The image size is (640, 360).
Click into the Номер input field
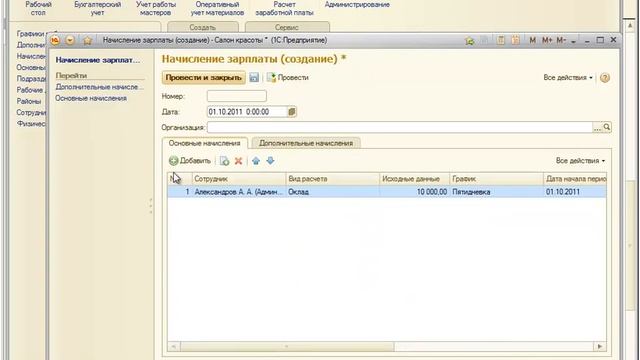(237, 96)
